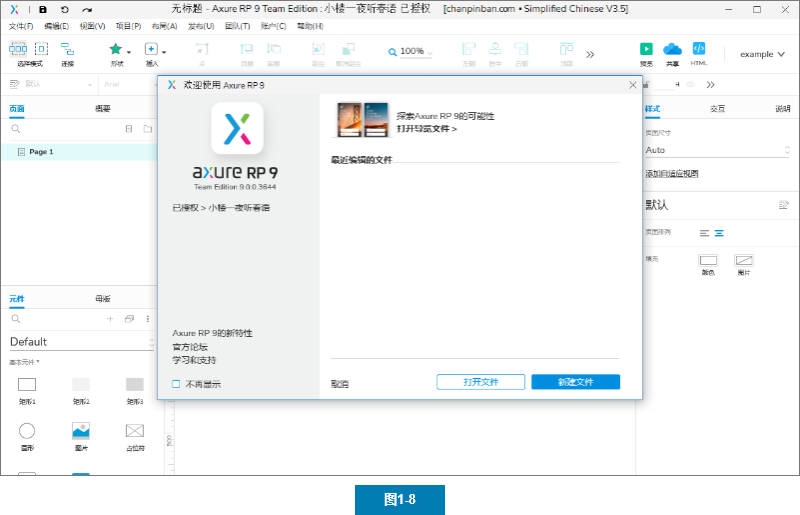Click 取消 in welcome dialog
This screenshot has width=800, height=515.
click(x=340, y=384)
